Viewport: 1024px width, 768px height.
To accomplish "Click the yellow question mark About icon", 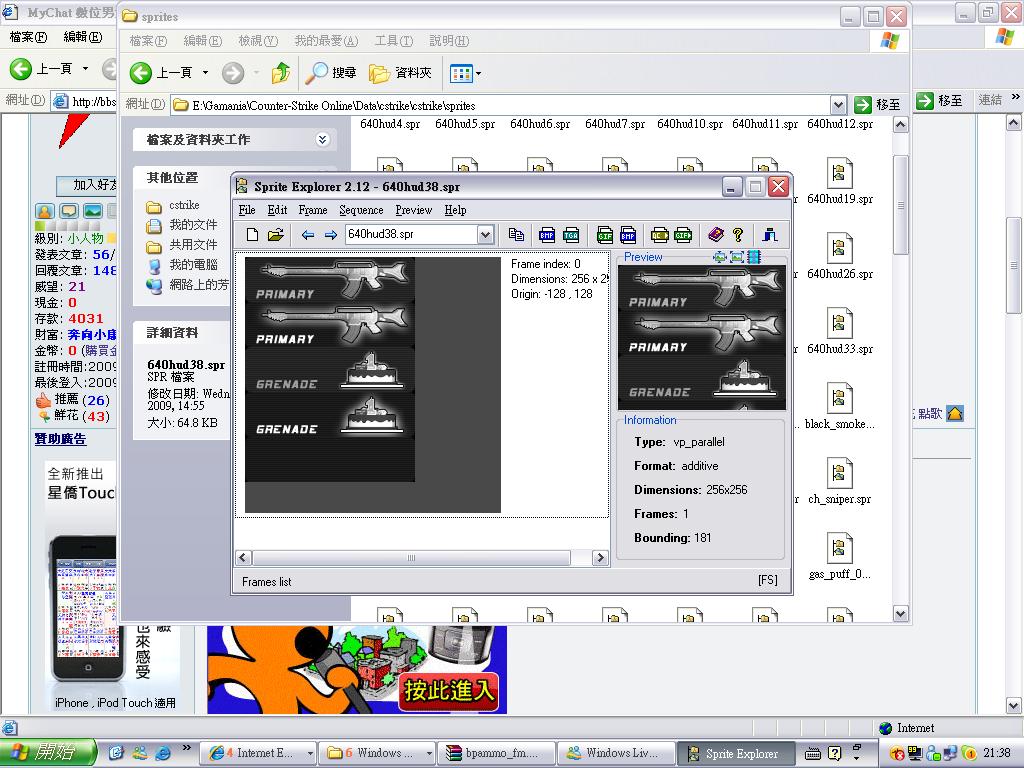I will (738, 234).
